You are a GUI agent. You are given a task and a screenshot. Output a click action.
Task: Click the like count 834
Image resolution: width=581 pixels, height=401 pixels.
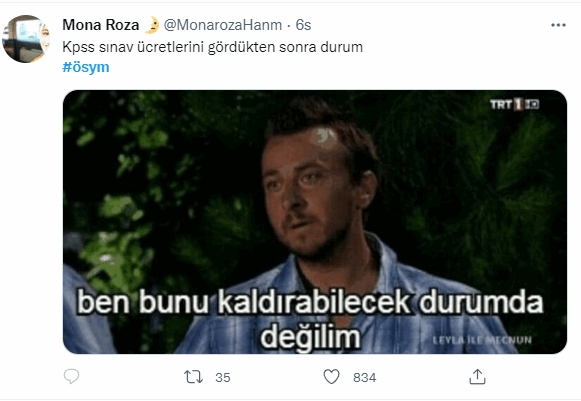pyautogui.click(x=365, y=378)
